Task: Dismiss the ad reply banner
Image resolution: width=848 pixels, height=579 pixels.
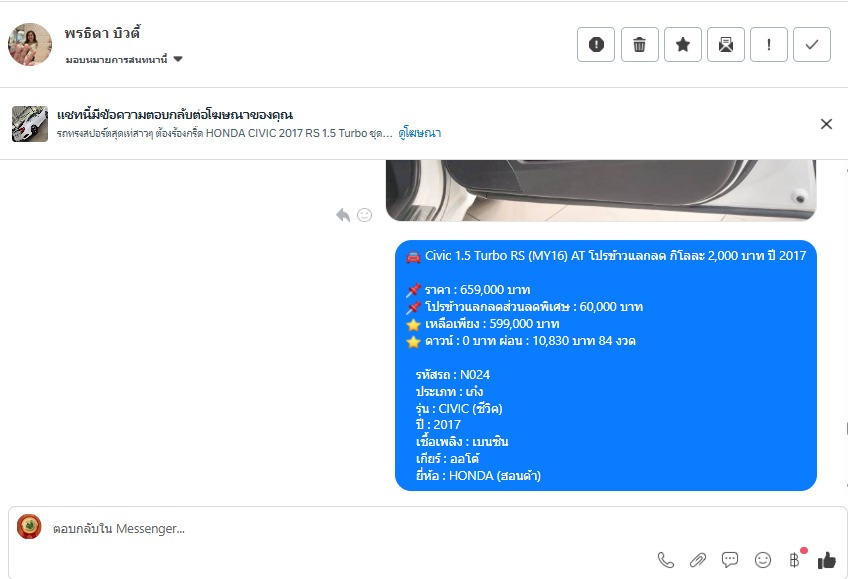Action: tap(826, 124)
